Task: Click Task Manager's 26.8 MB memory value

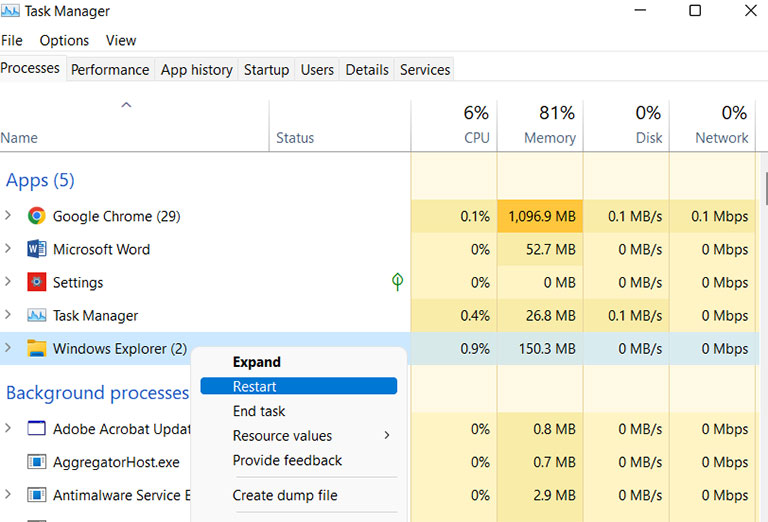Action: (x=551, y=316)
